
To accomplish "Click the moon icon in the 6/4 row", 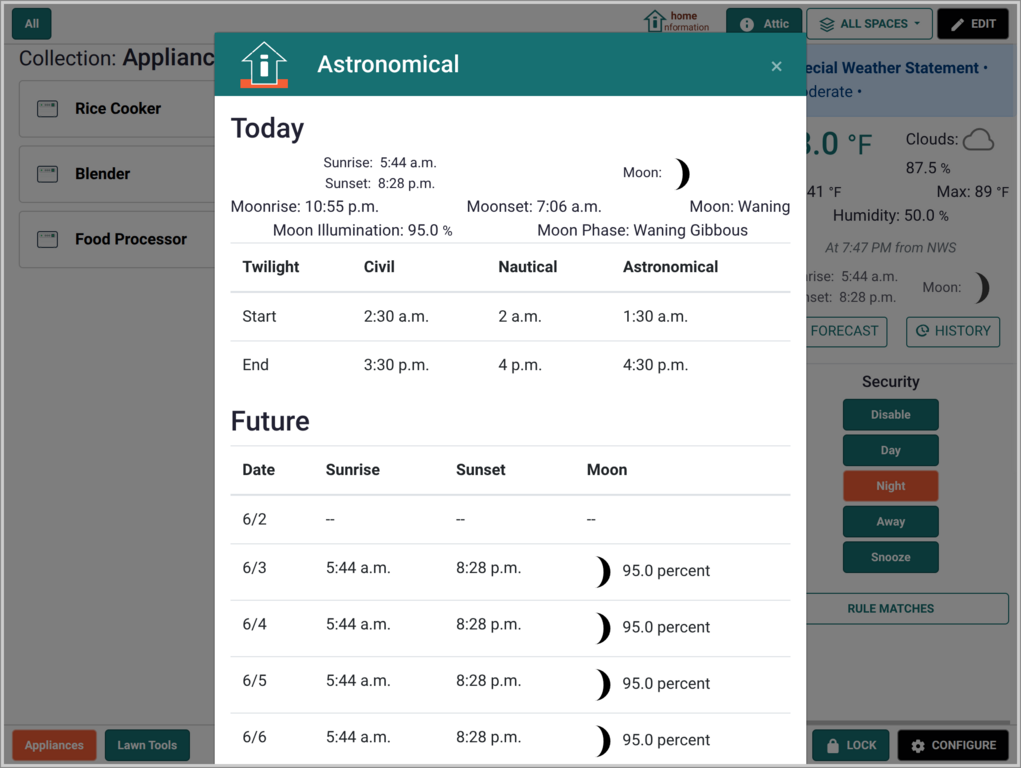I will [604, 628].
